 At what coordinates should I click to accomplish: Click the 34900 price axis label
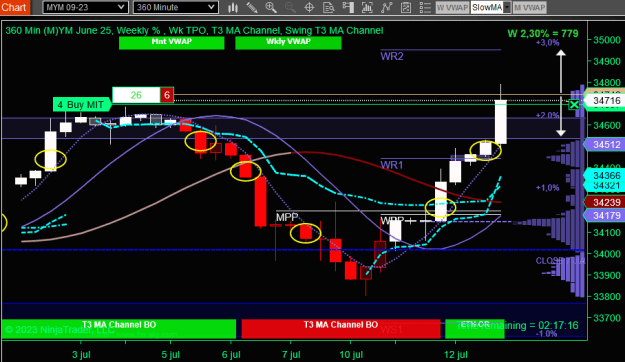click(x=607, y=61)
